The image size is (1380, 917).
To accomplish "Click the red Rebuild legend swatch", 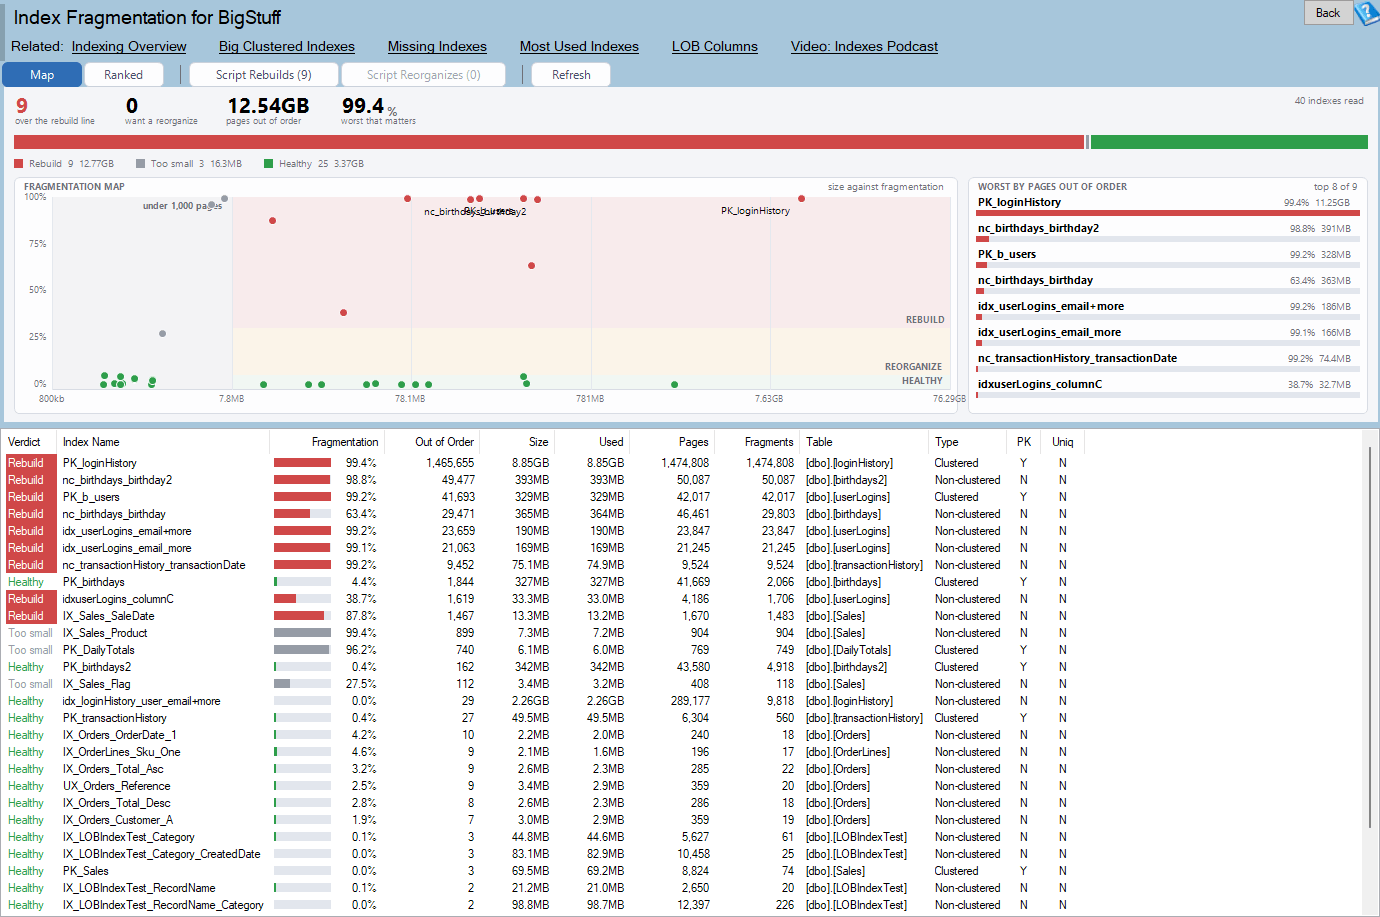I will (x=19, y=163).
